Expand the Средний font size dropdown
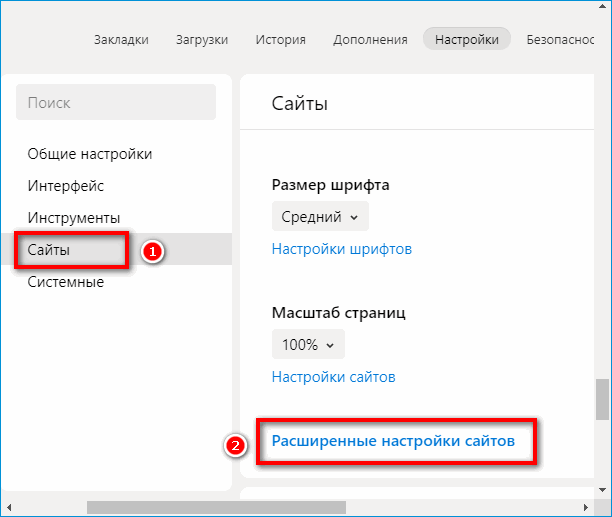 pyautogui.click(x=320, y=216)
